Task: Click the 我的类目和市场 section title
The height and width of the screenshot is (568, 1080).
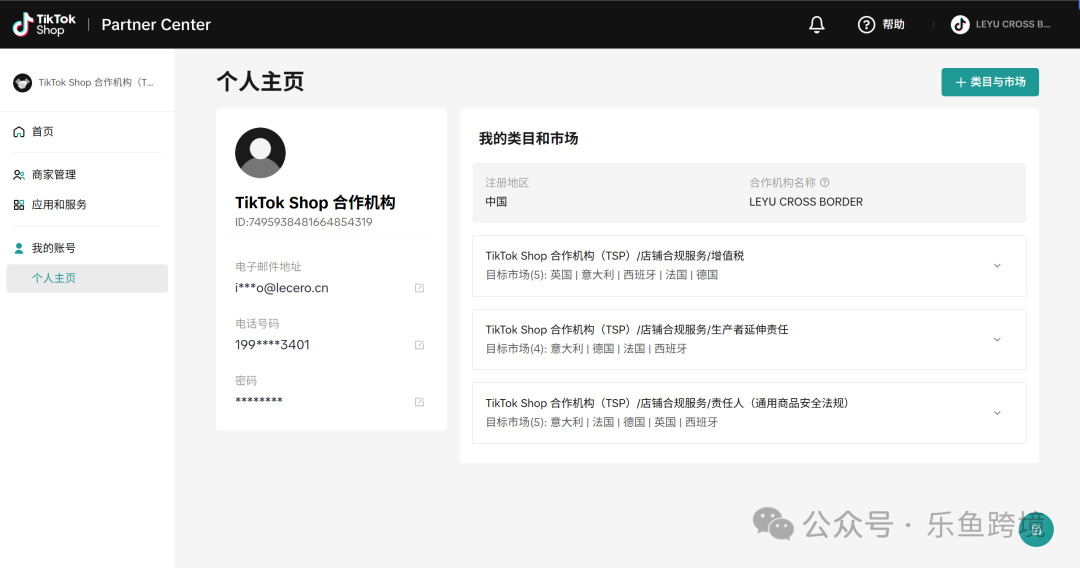Action: tap(528, 138)
